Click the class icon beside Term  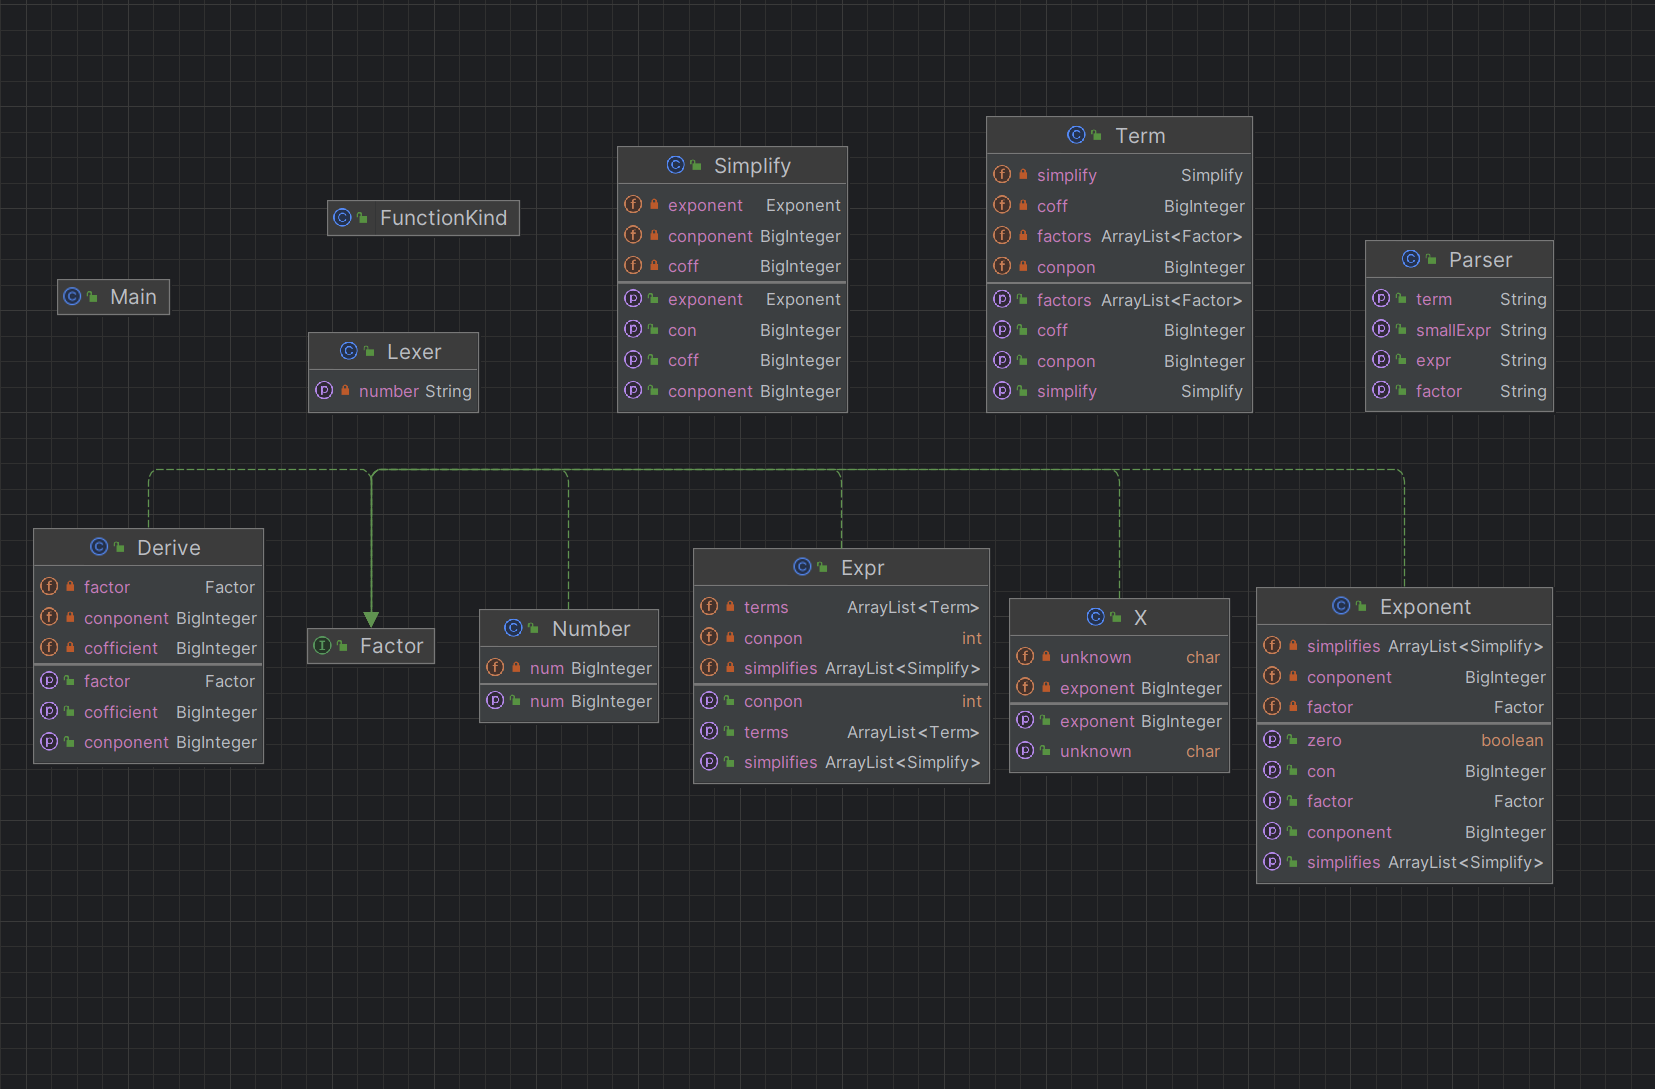(x=1076, y=135)
